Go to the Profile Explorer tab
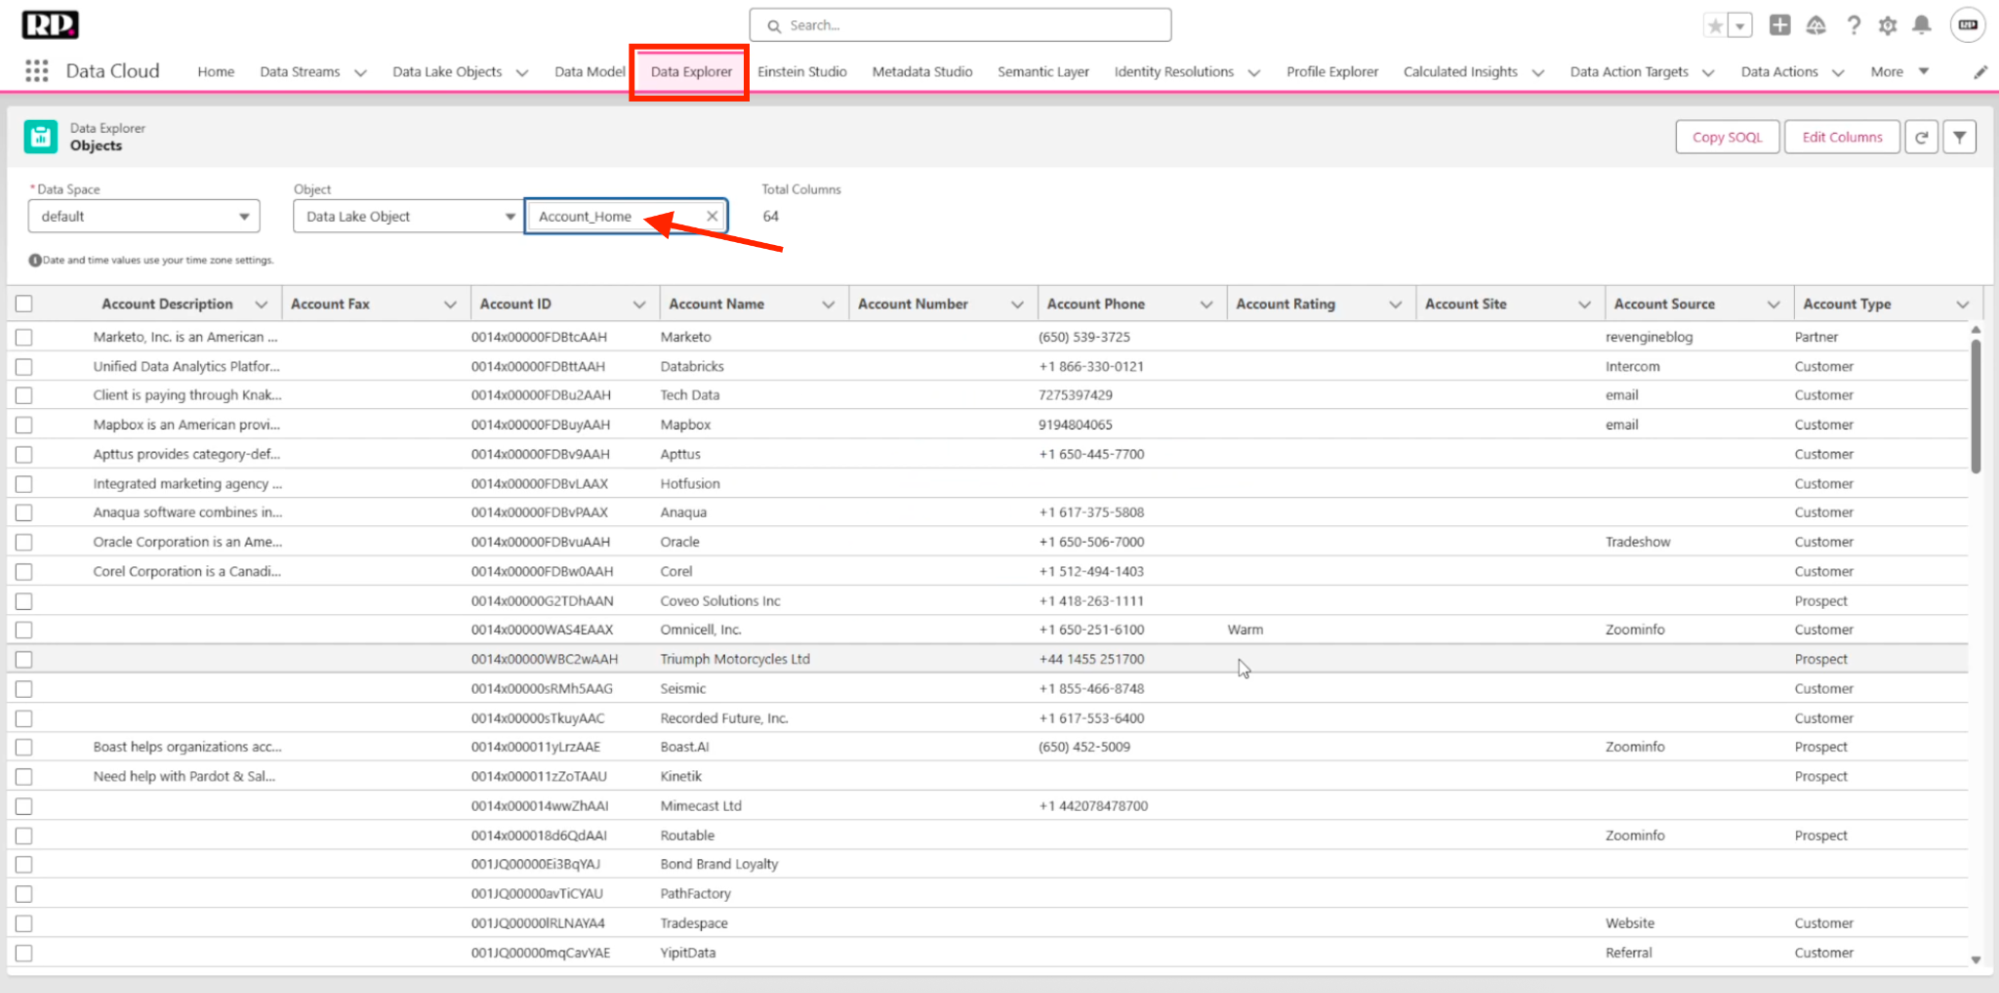This screenshot has width=1999, height=993. coord(1331,72)
